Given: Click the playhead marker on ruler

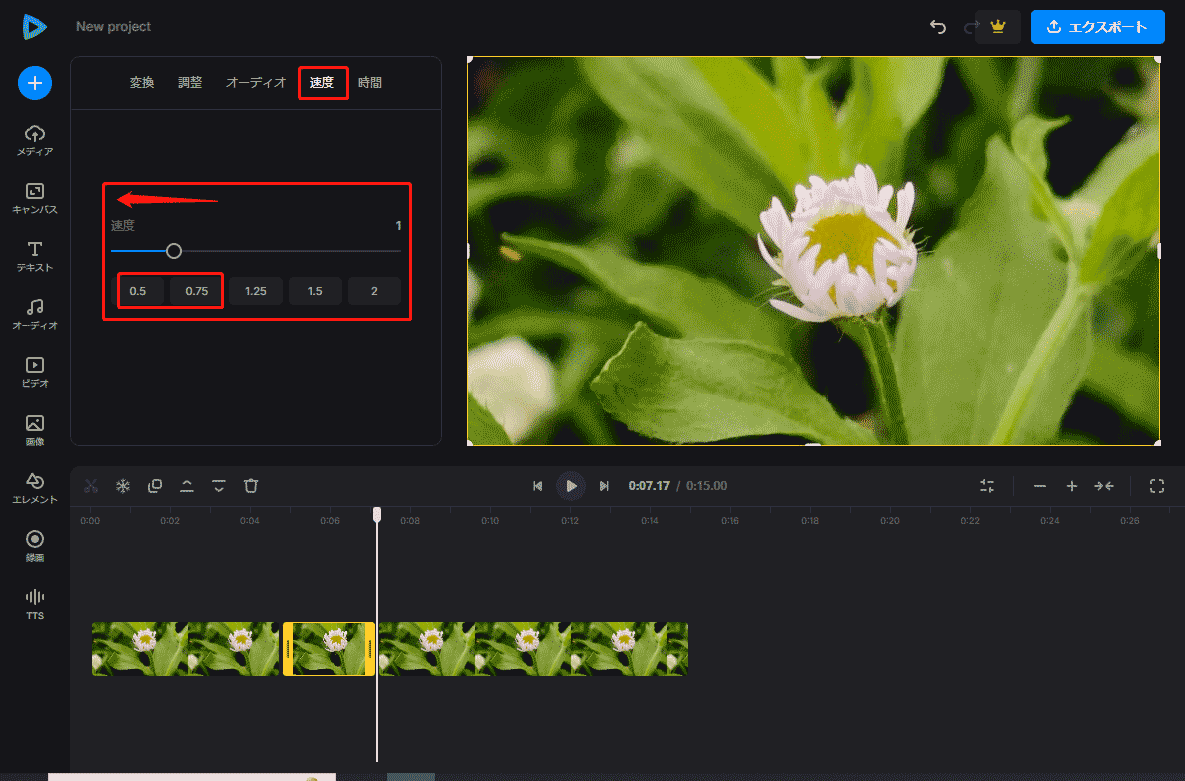Looking at the screenshot, I should pyautogui.click(x=377, y=514).
